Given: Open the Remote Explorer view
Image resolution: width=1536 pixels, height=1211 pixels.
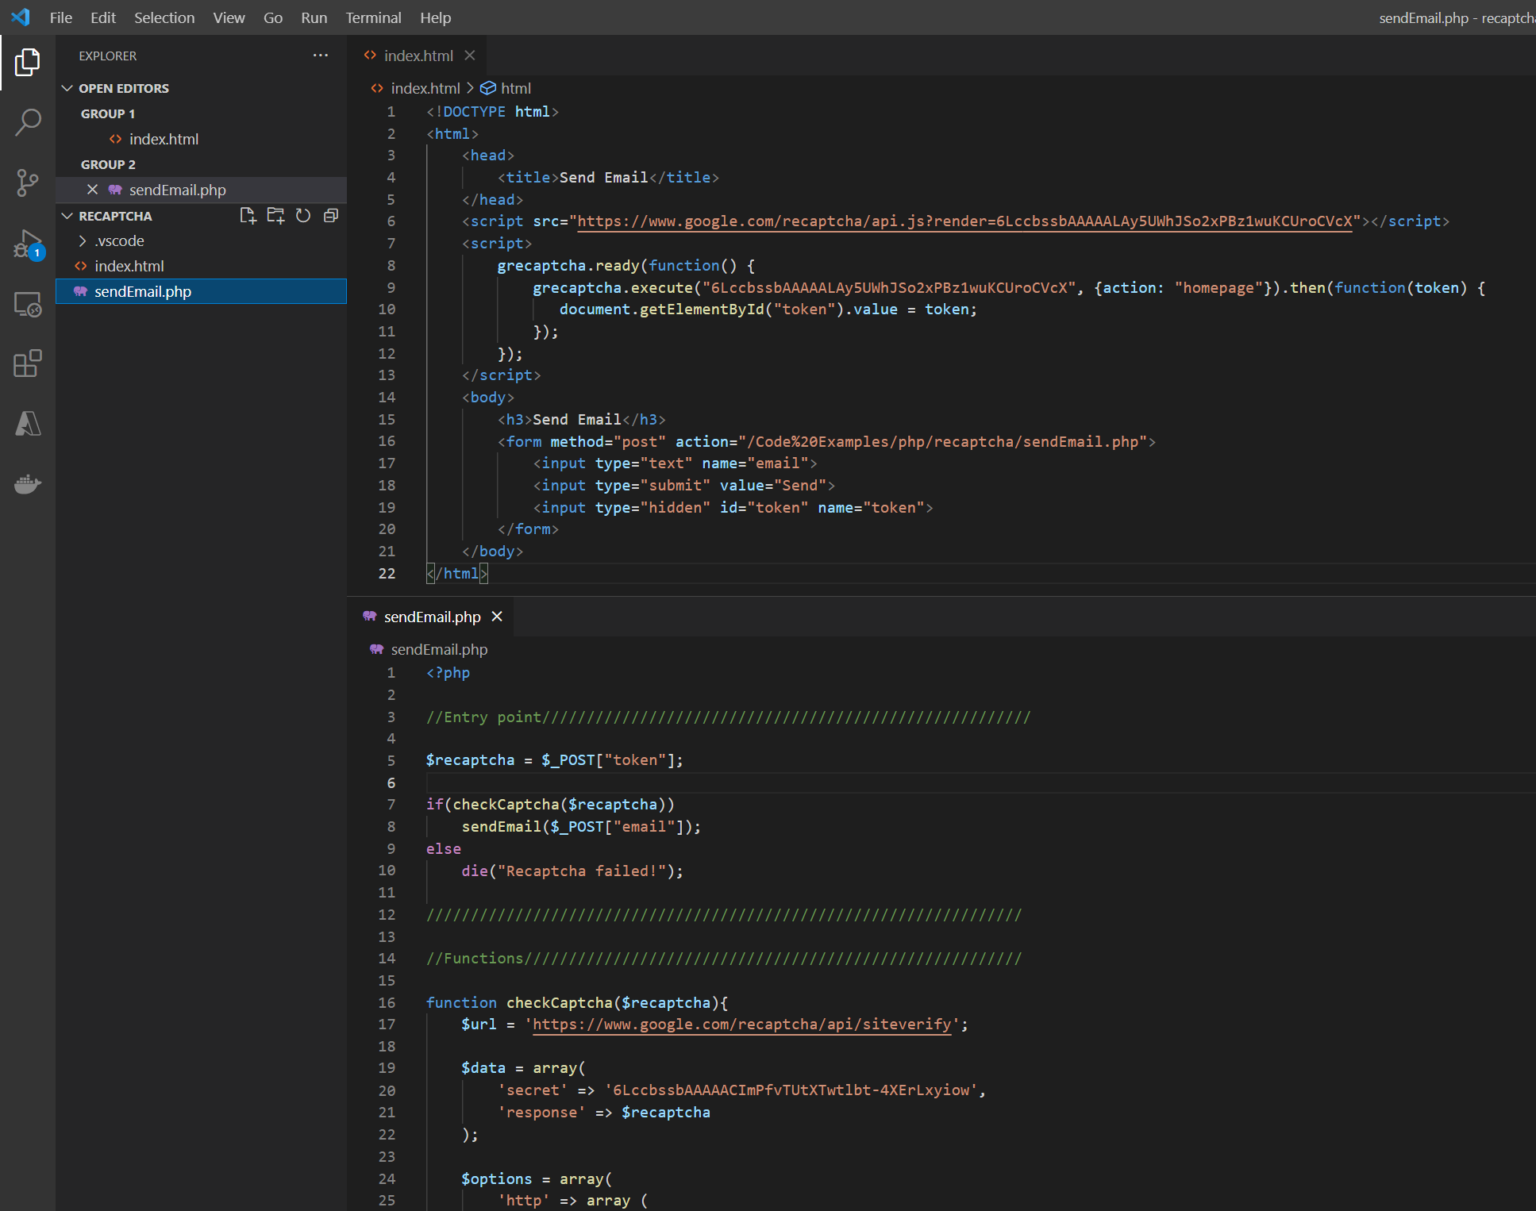Looking at the screenshot, I should coord(28,304).
